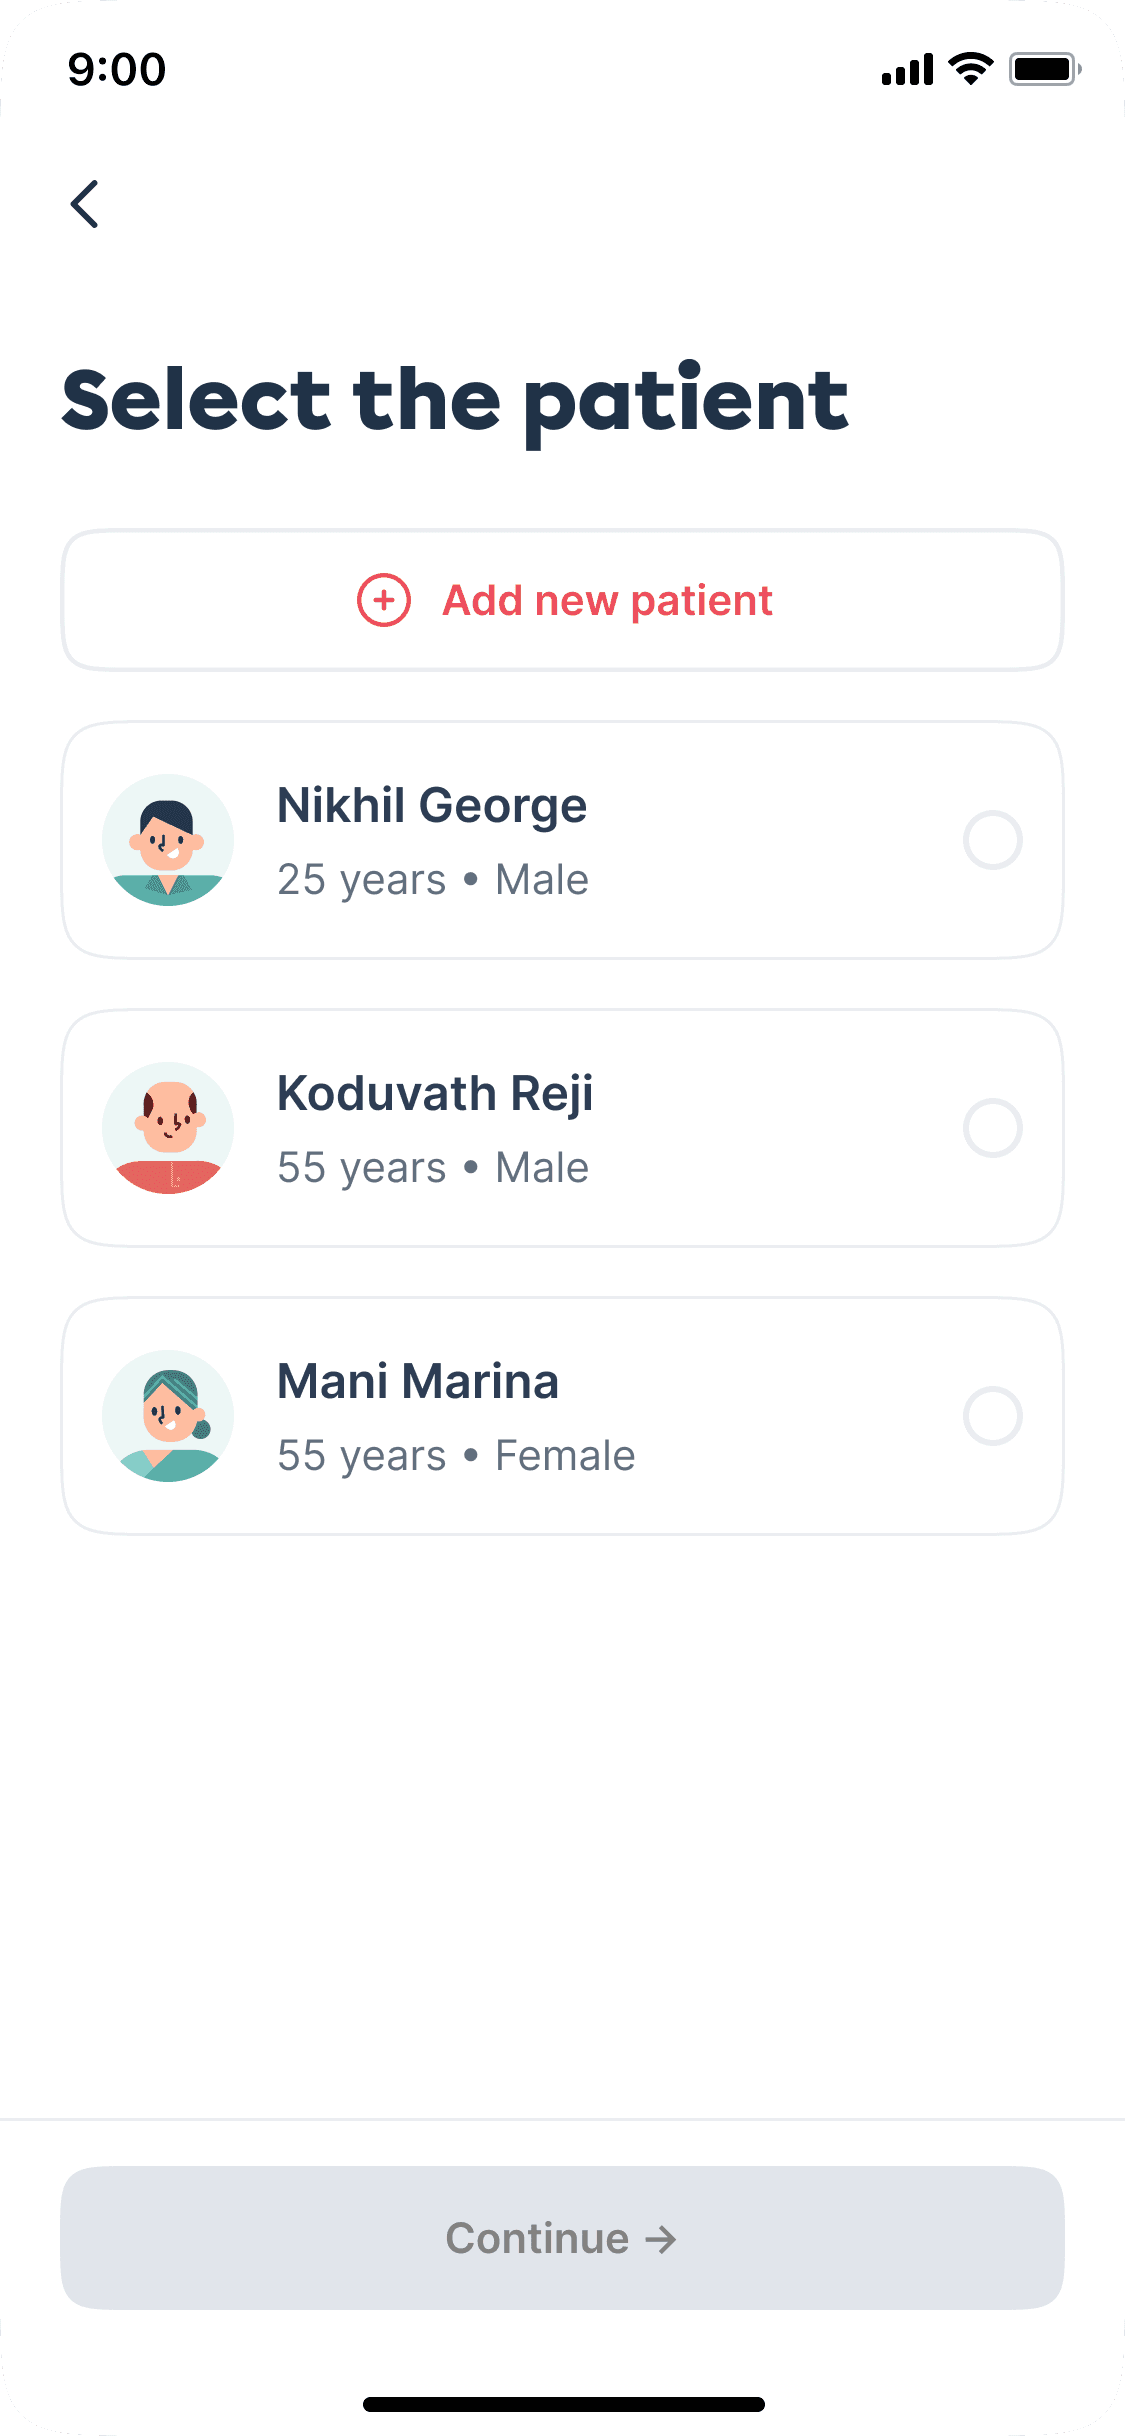The width and height of the screenshot is (1125, 2436).
Task: Select the Mani Marina radio button
Action: coord(992,1416)
